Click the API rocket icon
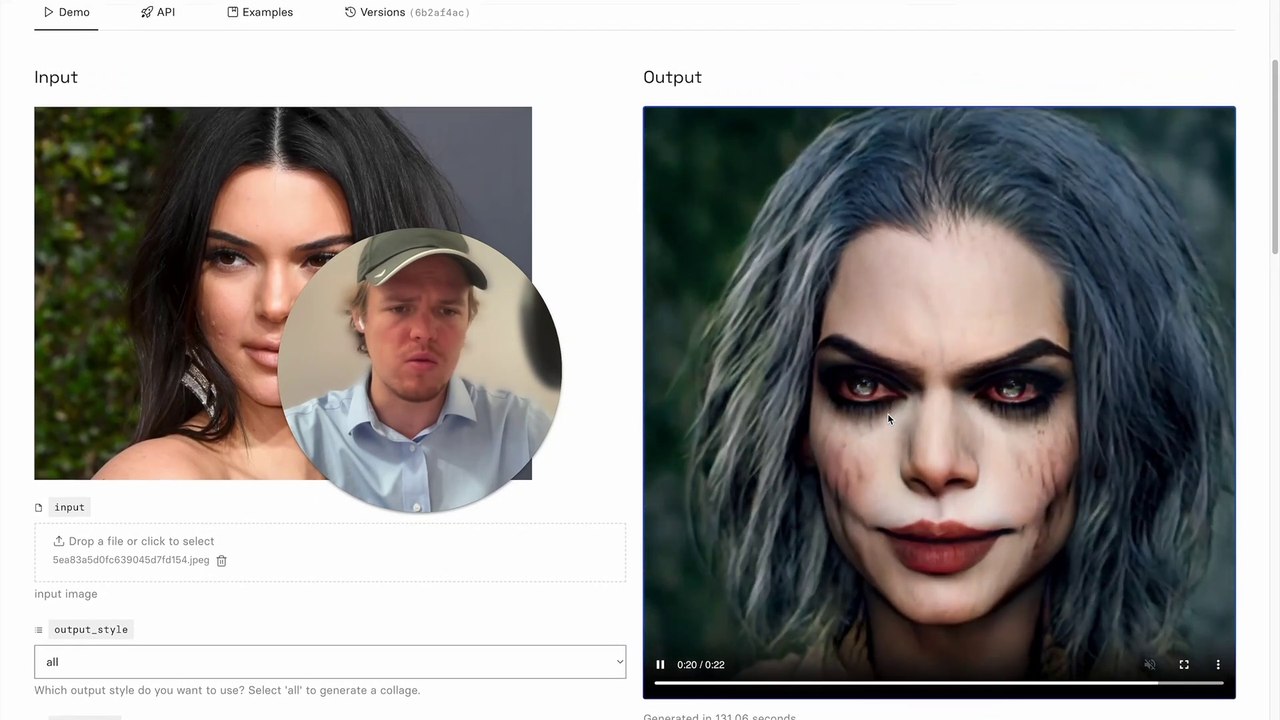Image resolution: width=1280 pixels, height=720 pixels. (147, 12)
